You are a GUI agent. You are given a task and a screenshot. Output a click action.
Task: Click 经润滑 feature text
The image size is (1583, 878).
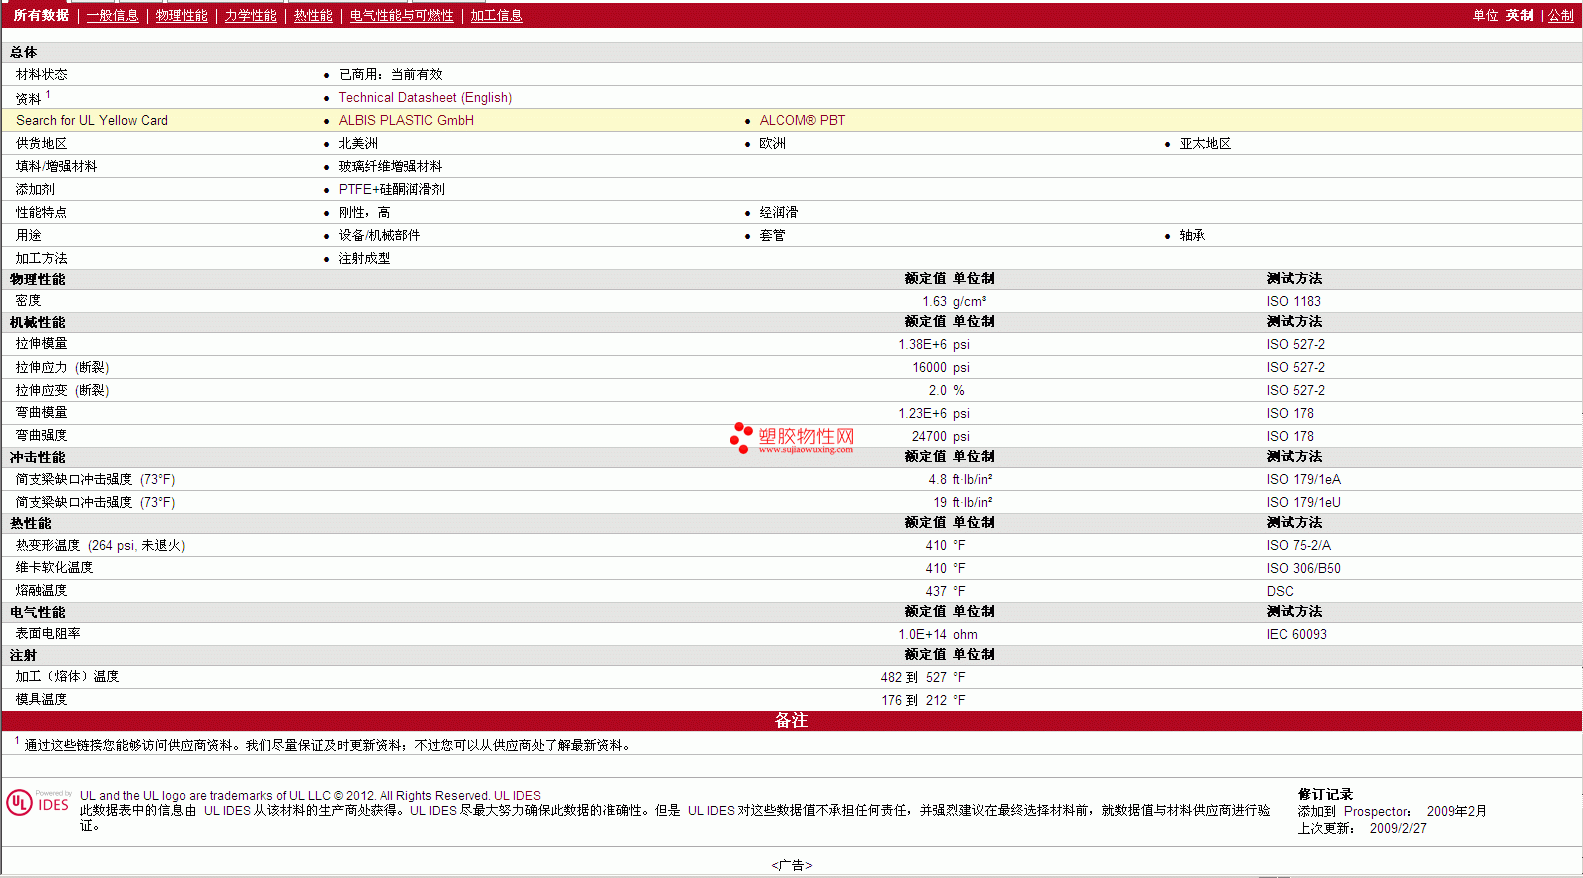(x=779, y=213)
